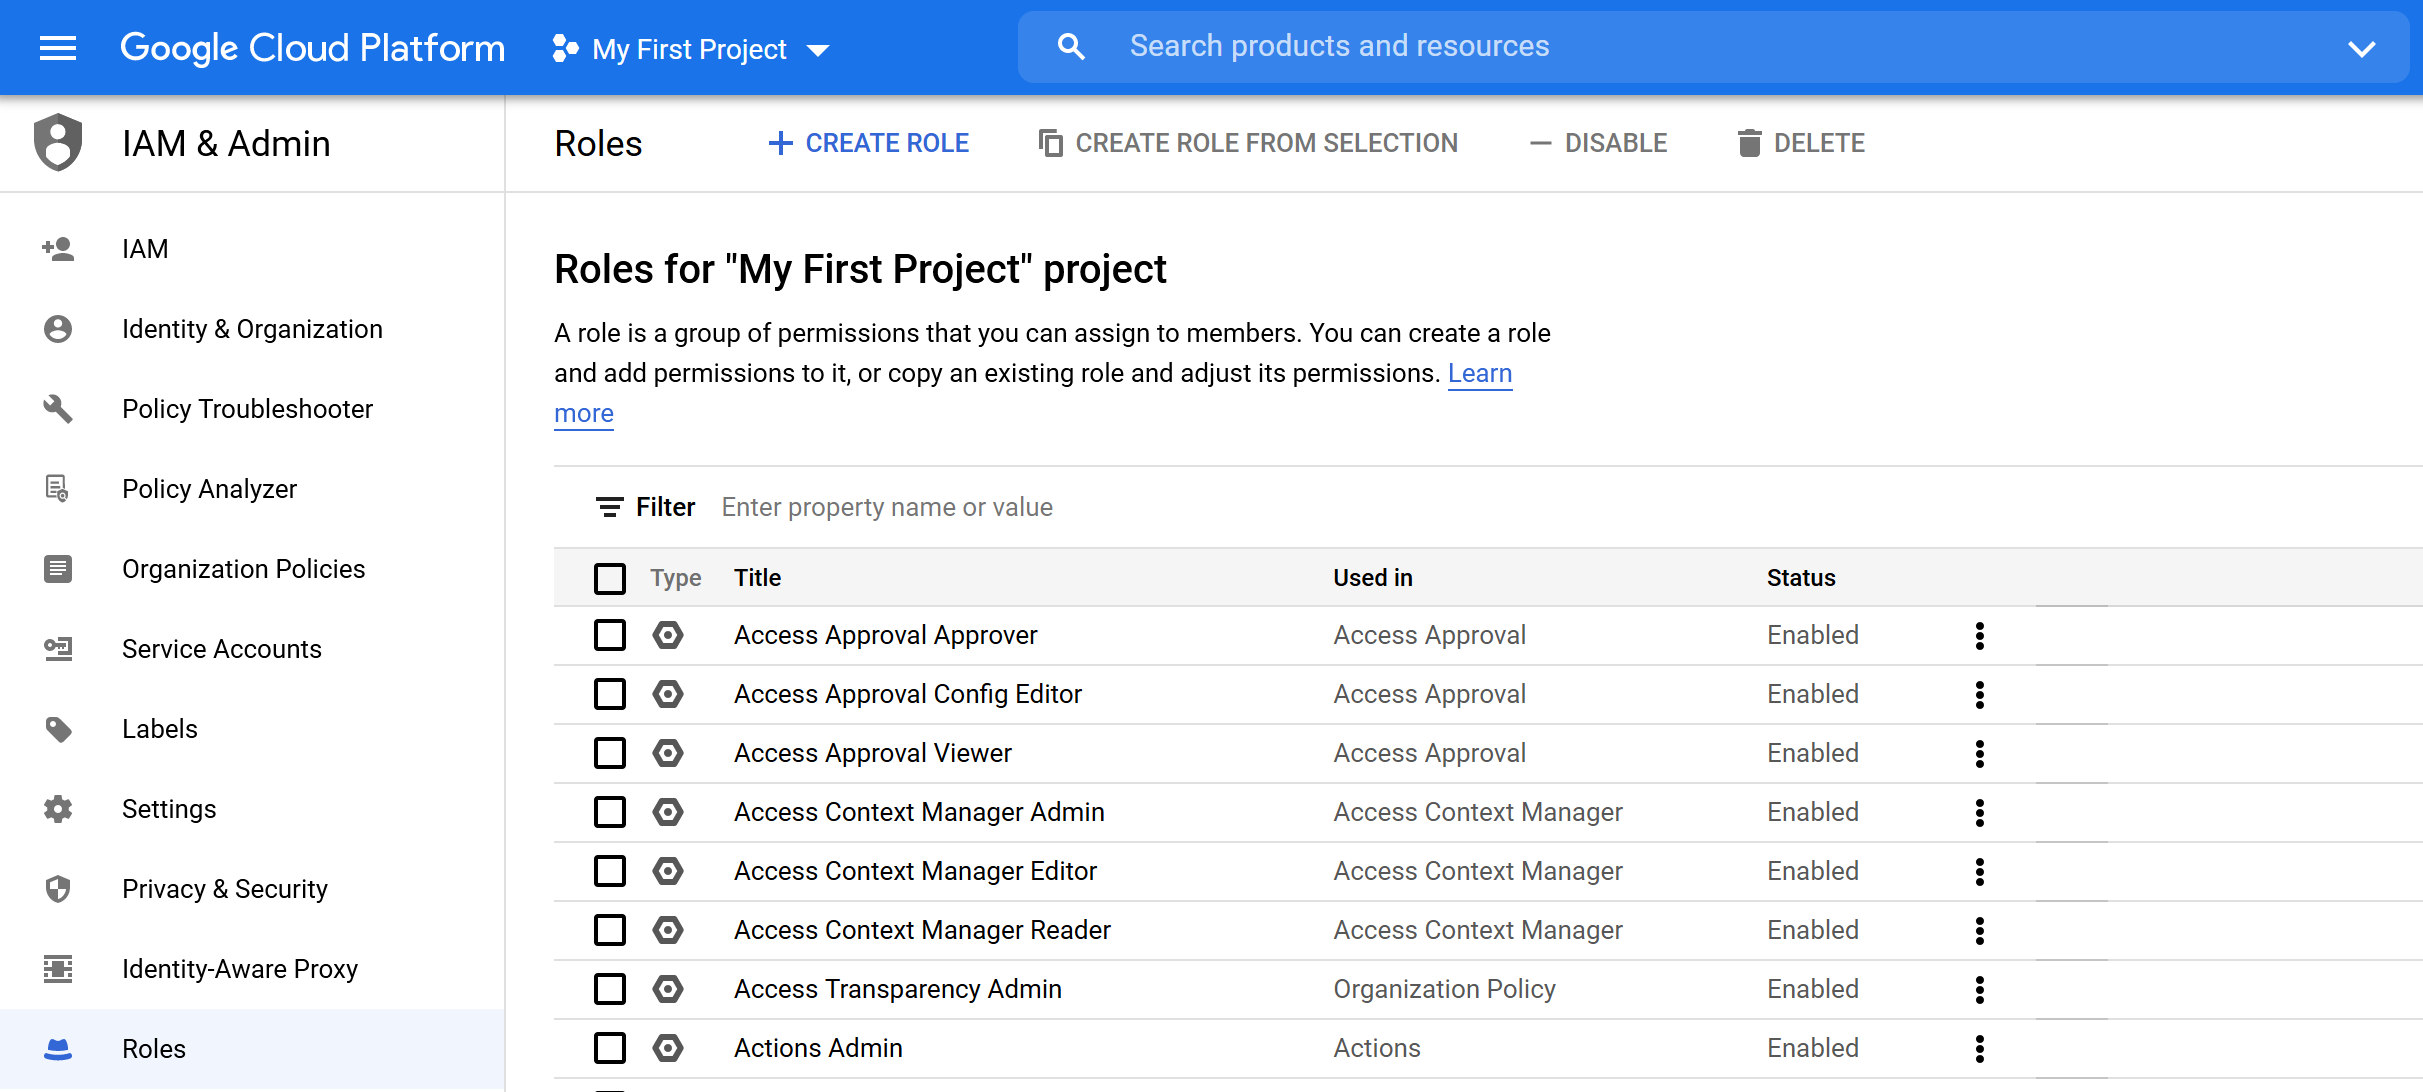
Task: Check the Access Approval Config Editor checkbox
Action: pos(610,694)
